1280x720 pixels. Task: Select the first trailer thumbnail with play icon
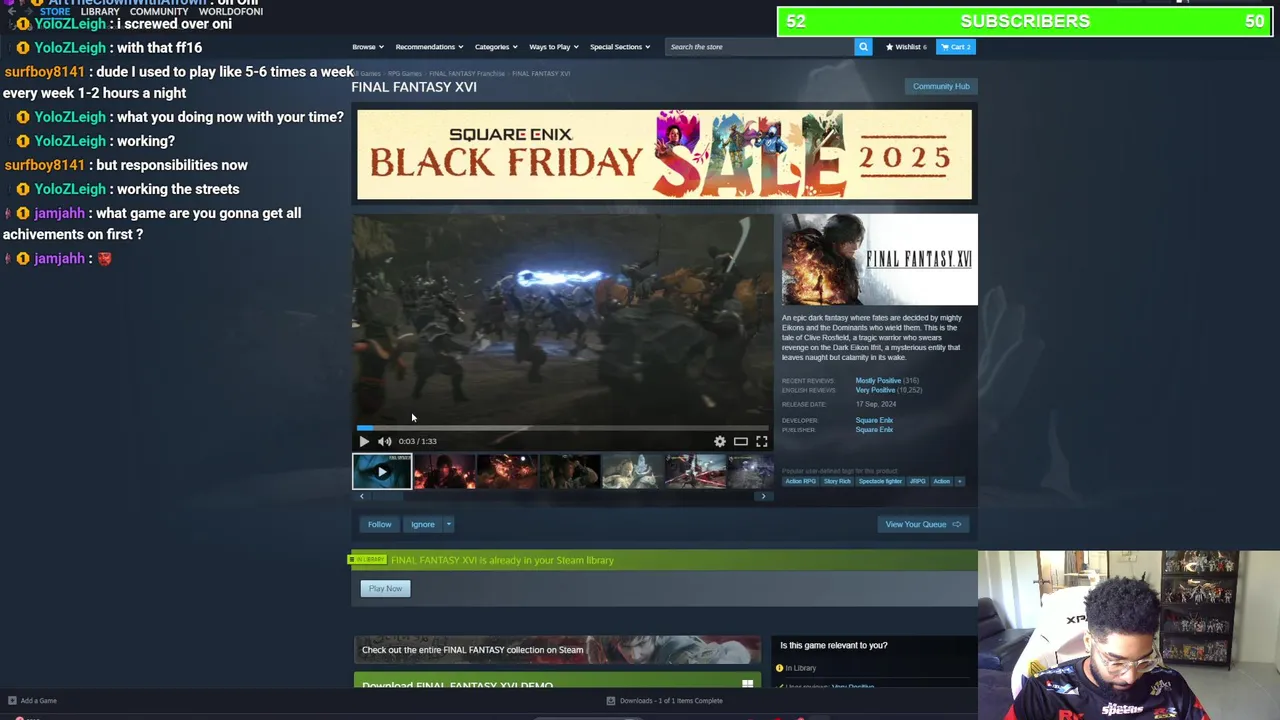(382, 471)
